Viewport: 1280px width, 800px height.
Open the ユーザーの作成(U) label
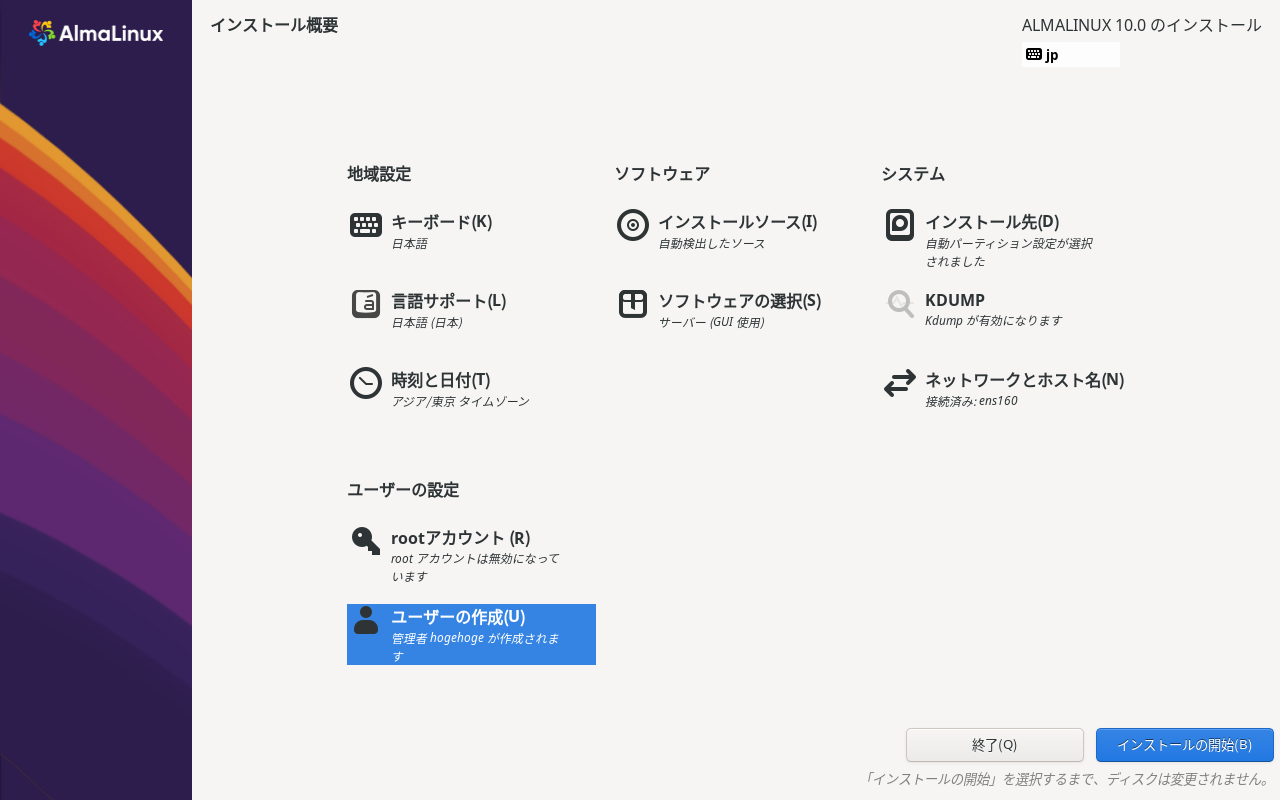coord(458,617)
